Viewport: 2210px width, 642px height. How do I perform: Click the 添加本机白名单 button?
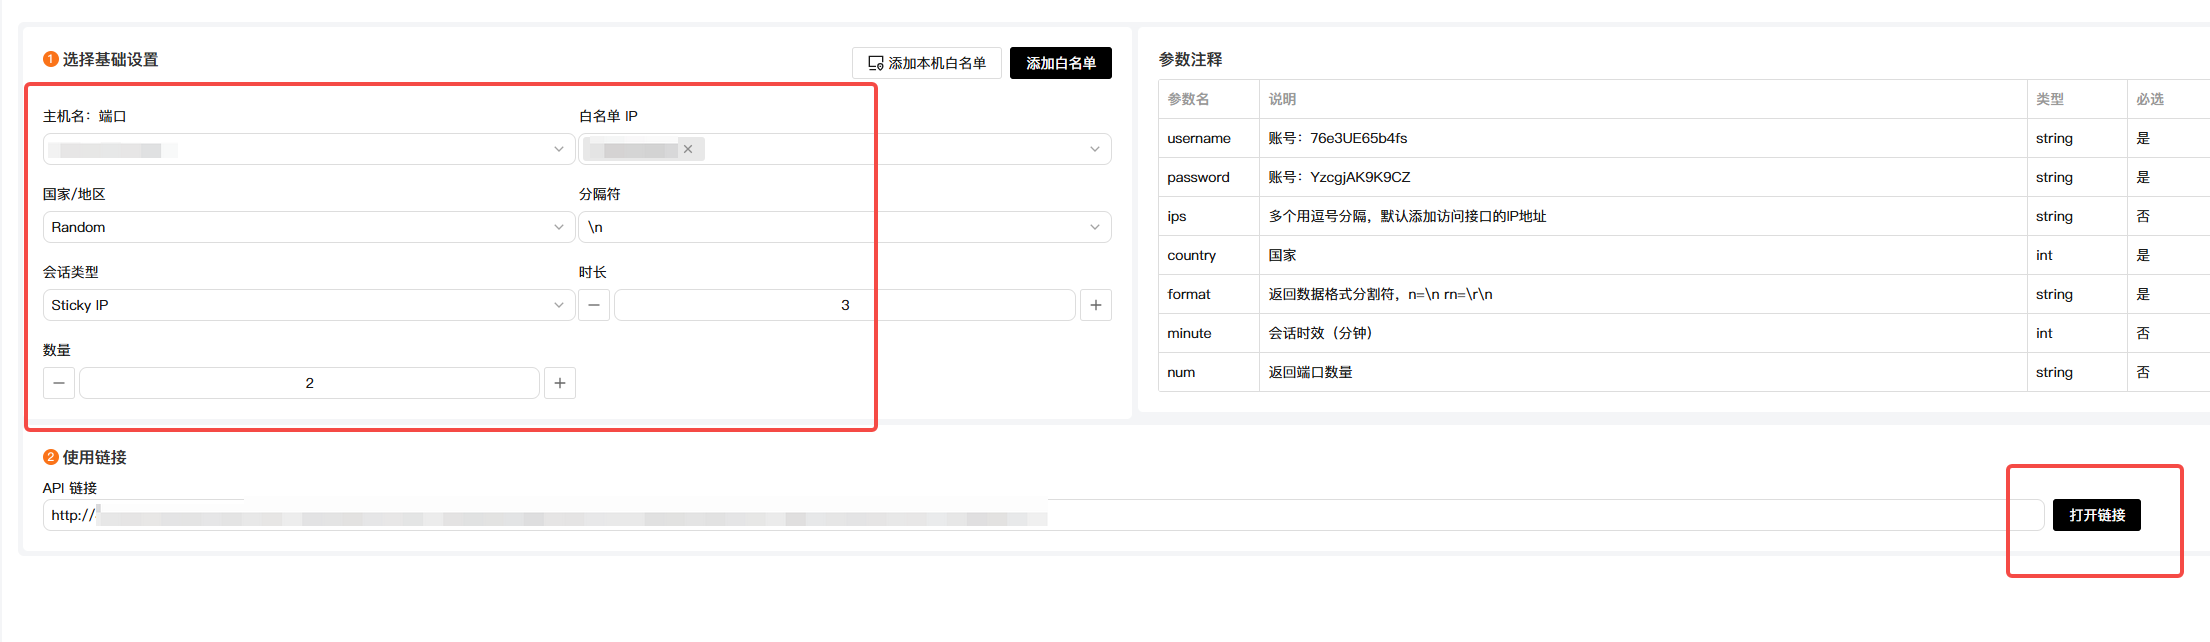pos(926,63)
